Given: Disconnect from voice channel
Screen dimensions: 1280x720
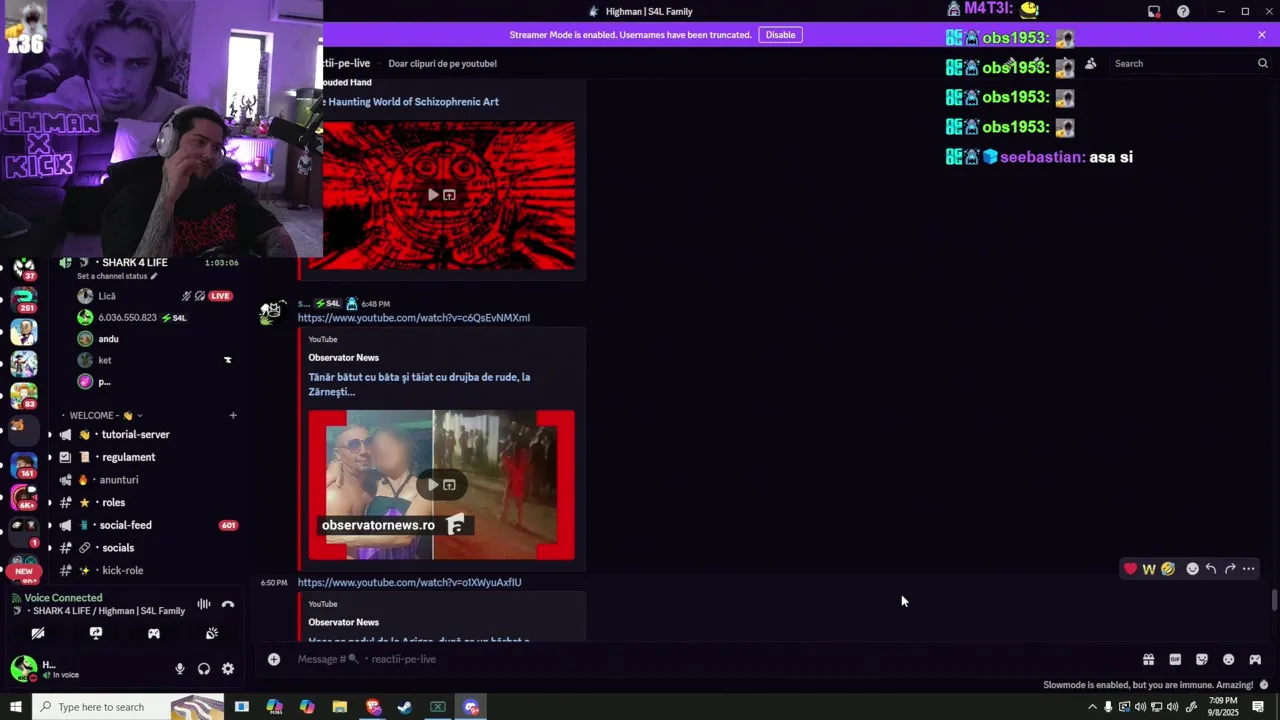Looking at the screenshot, I should 228,604.
